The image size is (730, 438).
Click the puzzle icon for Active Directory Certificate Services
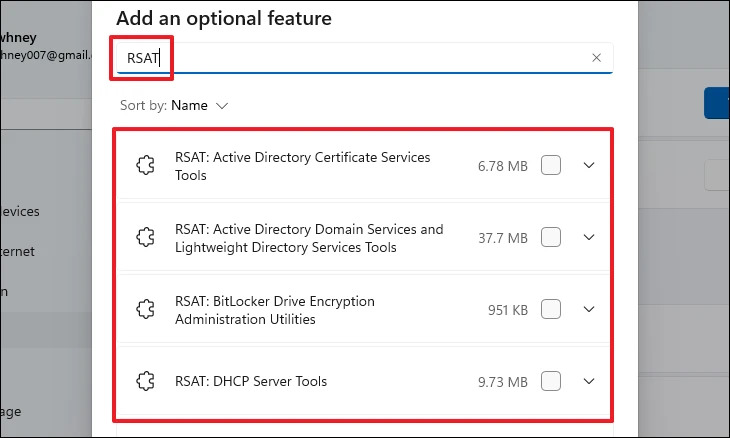click(145, 166)
